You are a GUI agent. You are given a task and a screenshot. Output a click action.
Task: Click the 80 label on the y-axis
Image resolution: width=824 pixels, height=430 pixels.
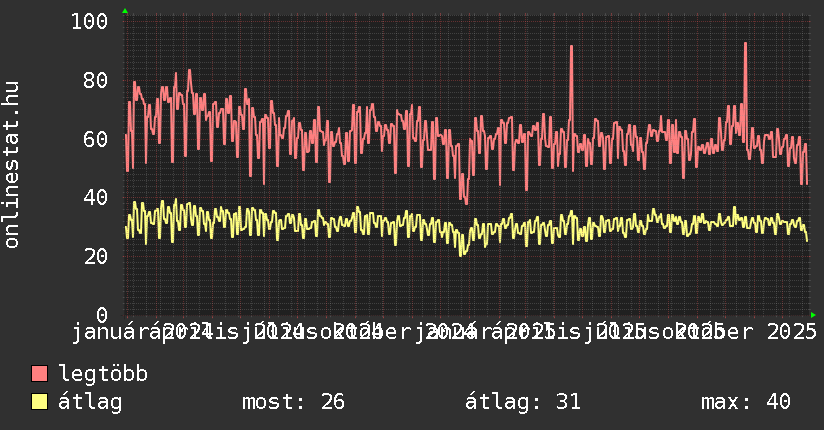(x=95, y=80)
